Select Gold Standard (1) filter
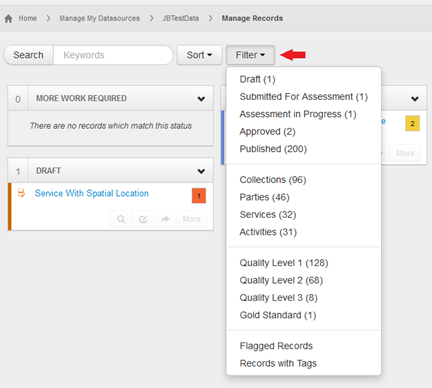 (x=278, y=315)
